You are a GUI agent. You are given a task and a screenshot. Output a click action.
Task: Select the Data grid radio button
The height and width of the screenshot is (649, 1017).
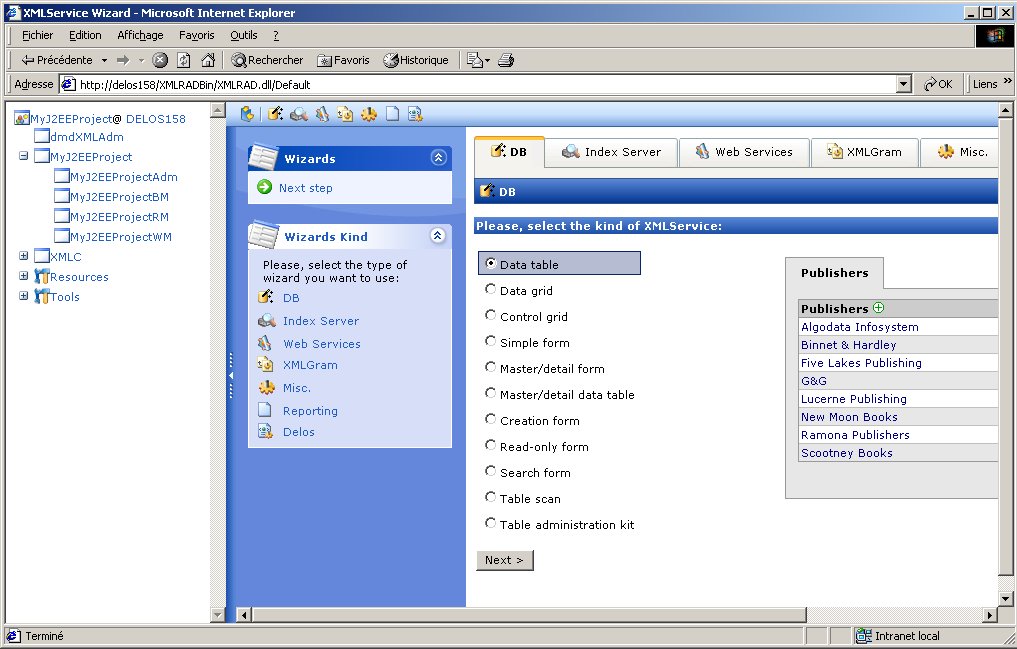[x=490, y=290]
